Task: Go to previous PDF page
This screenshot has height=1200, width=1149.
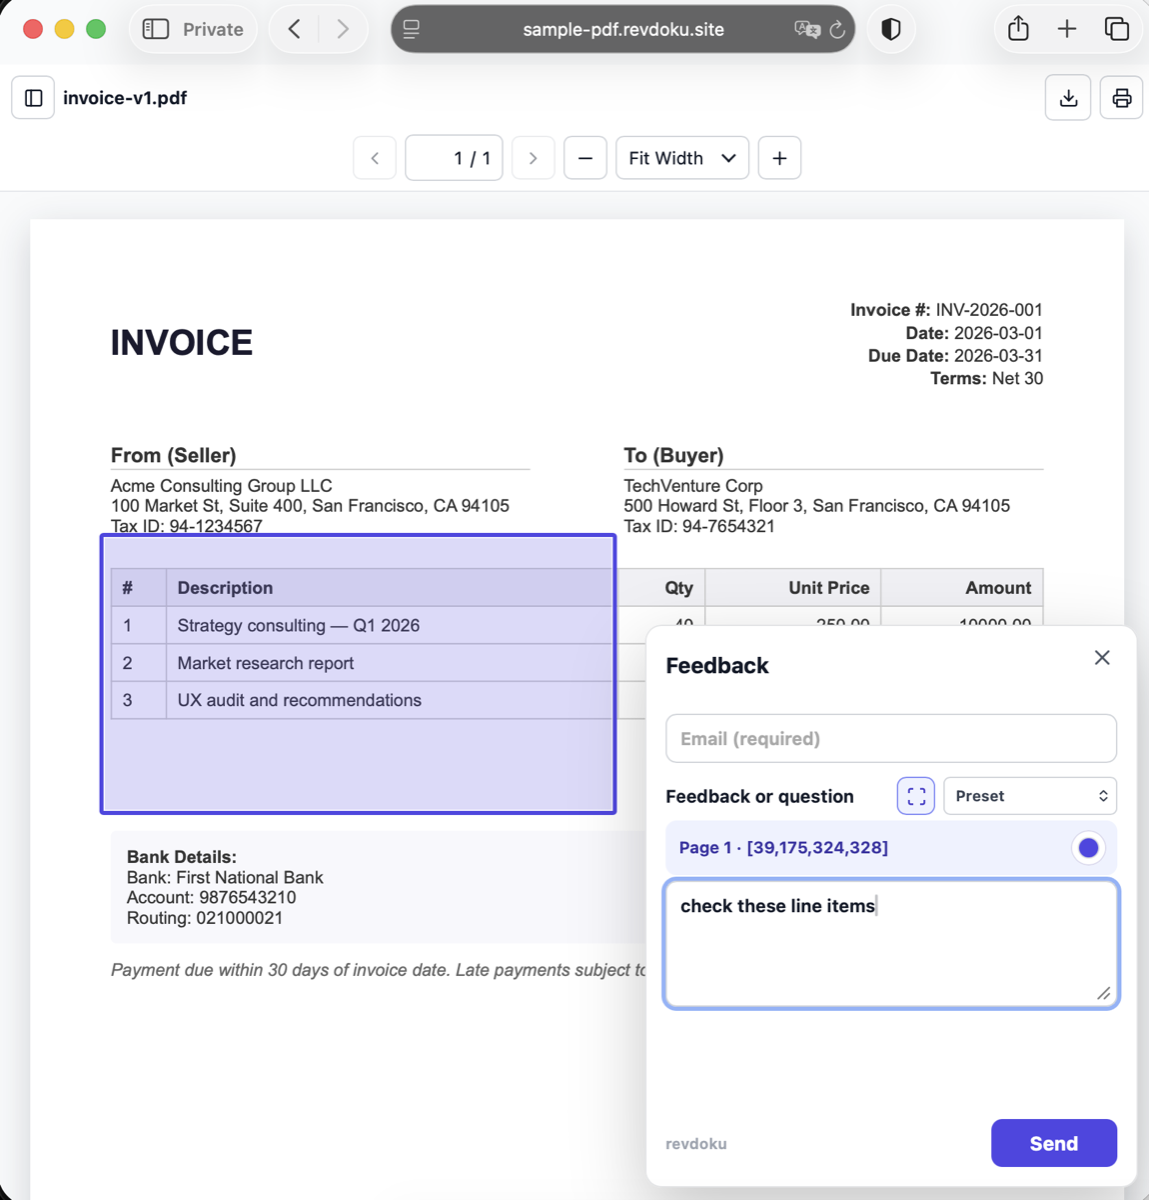Action: [x=375, y=158]
